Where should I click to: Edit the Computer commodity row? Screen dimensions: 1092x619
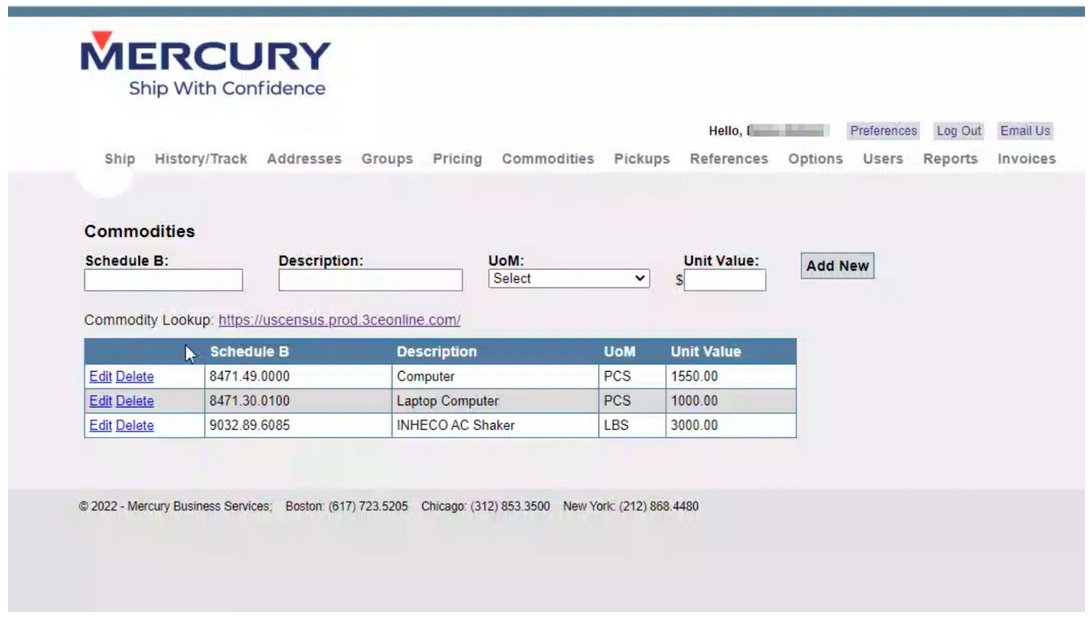100,377
